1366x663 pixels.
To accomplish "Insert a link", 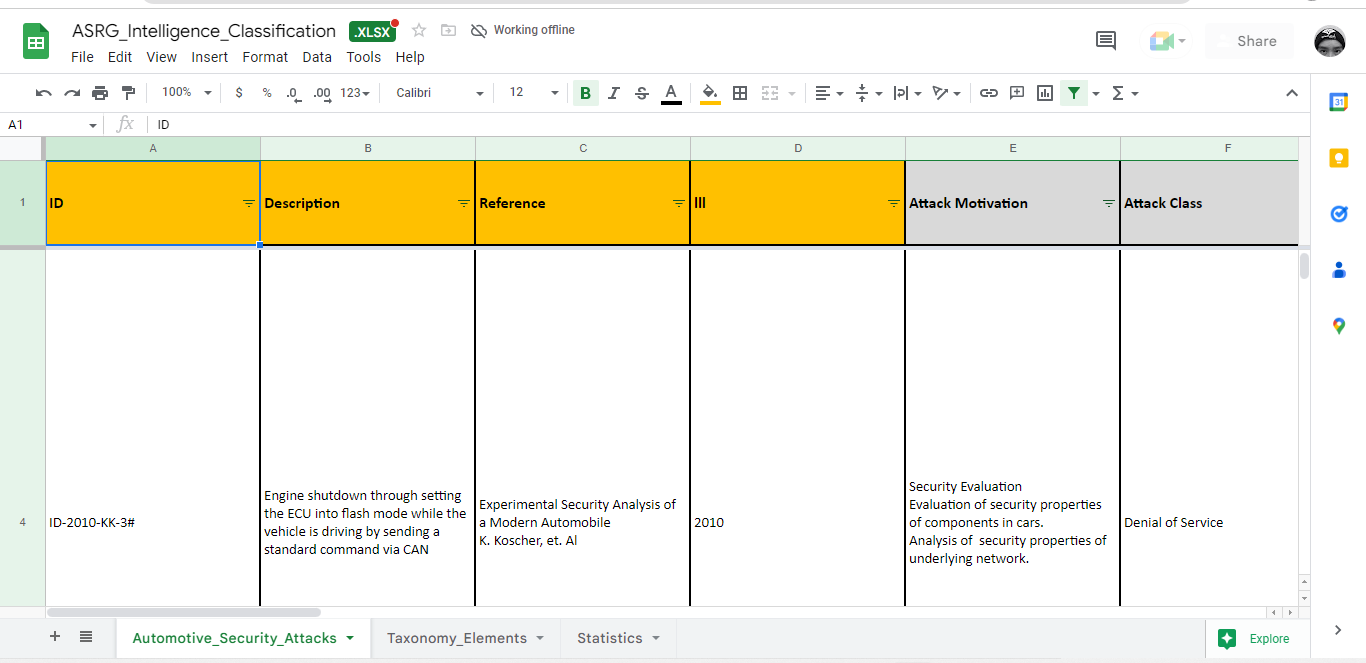I will pyautogui.click(x=989, y=93).
